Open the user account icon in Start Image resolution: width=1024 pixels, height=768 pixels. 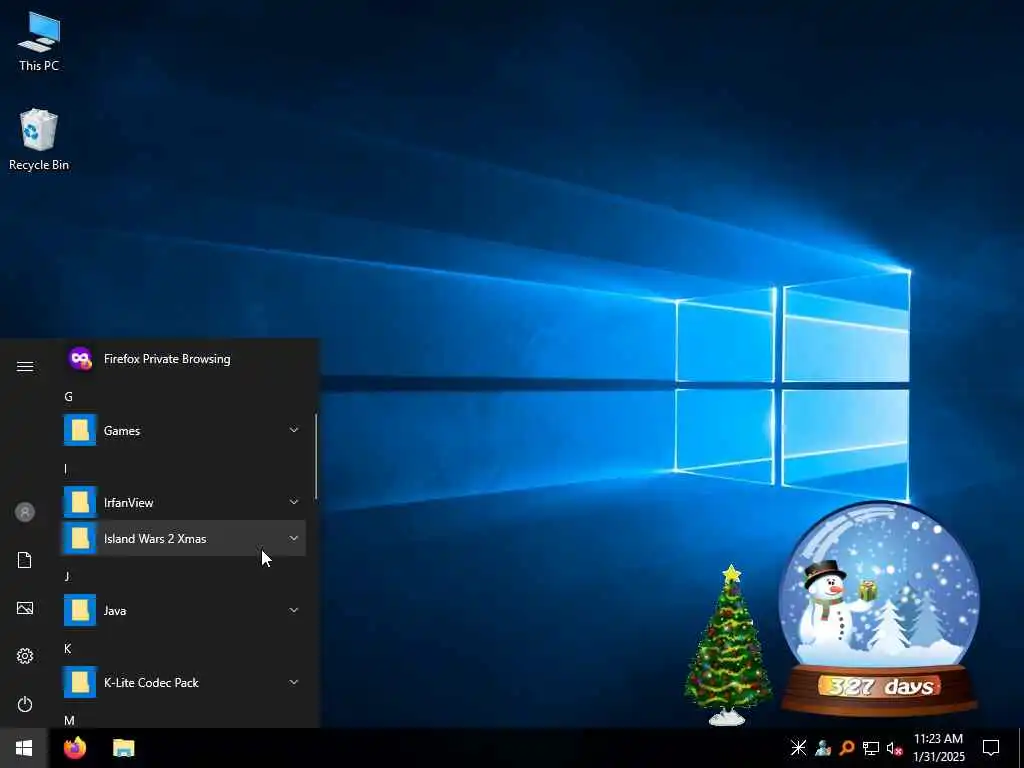coord(25,512)
